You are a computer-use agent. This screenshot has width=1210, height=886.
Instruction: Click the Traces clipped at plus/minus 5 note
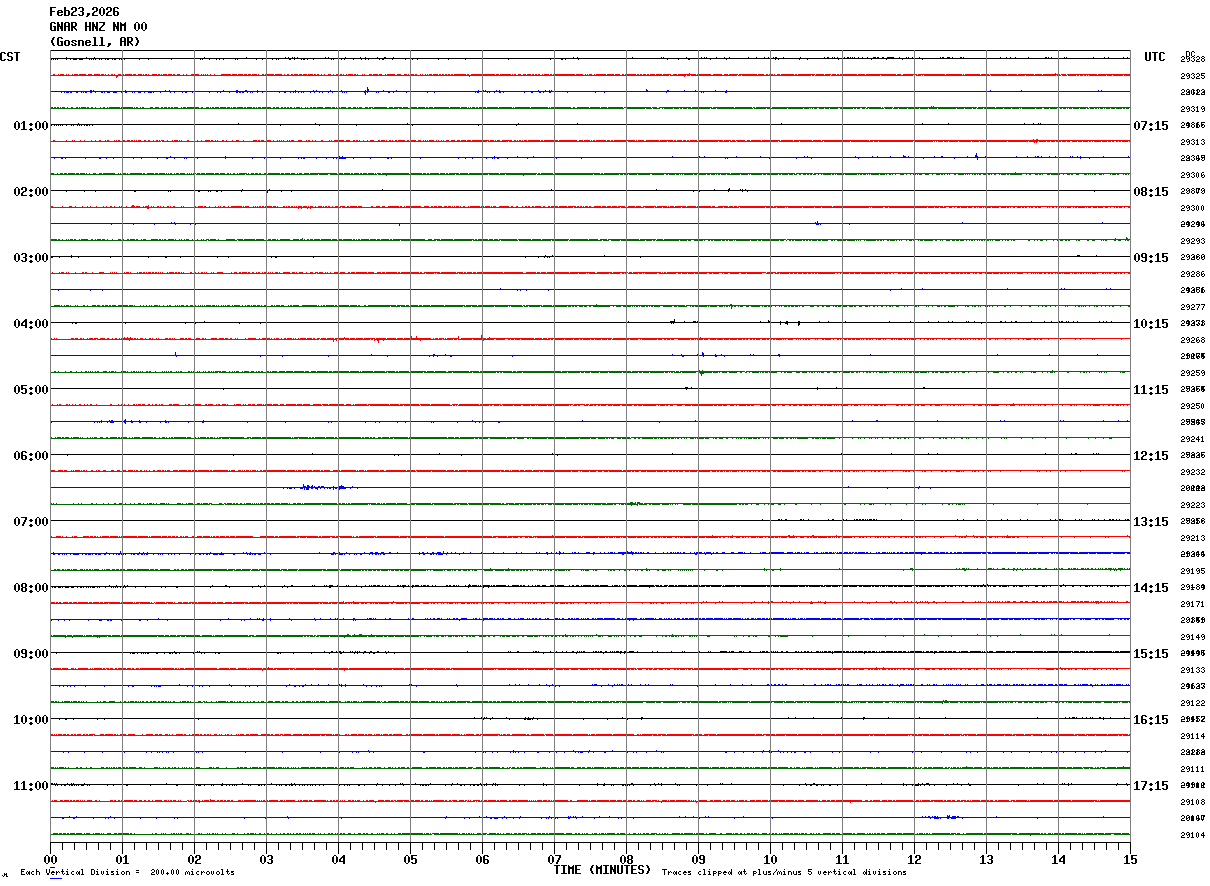tap(784, 873)
